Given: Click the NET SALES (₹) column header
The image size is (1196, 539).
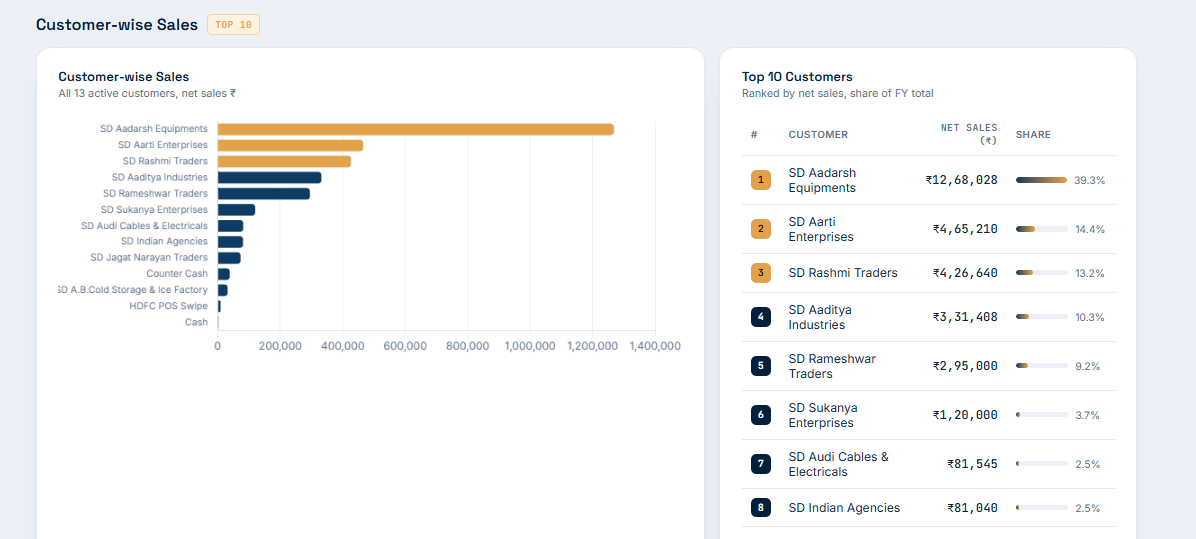Looking at the screenshot, I should (x=969, y=134).
